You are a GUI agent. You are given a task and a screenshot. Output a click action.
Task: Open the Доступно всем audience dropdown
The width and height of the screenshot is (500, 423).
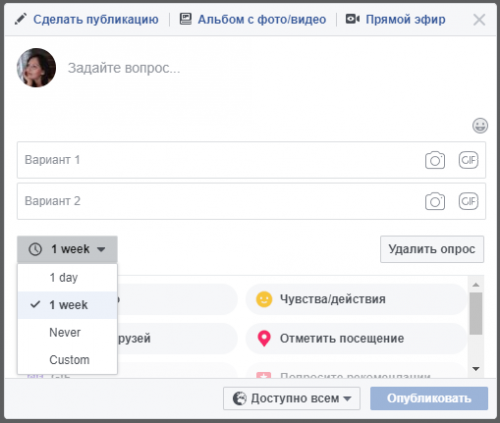pos(292,398)
